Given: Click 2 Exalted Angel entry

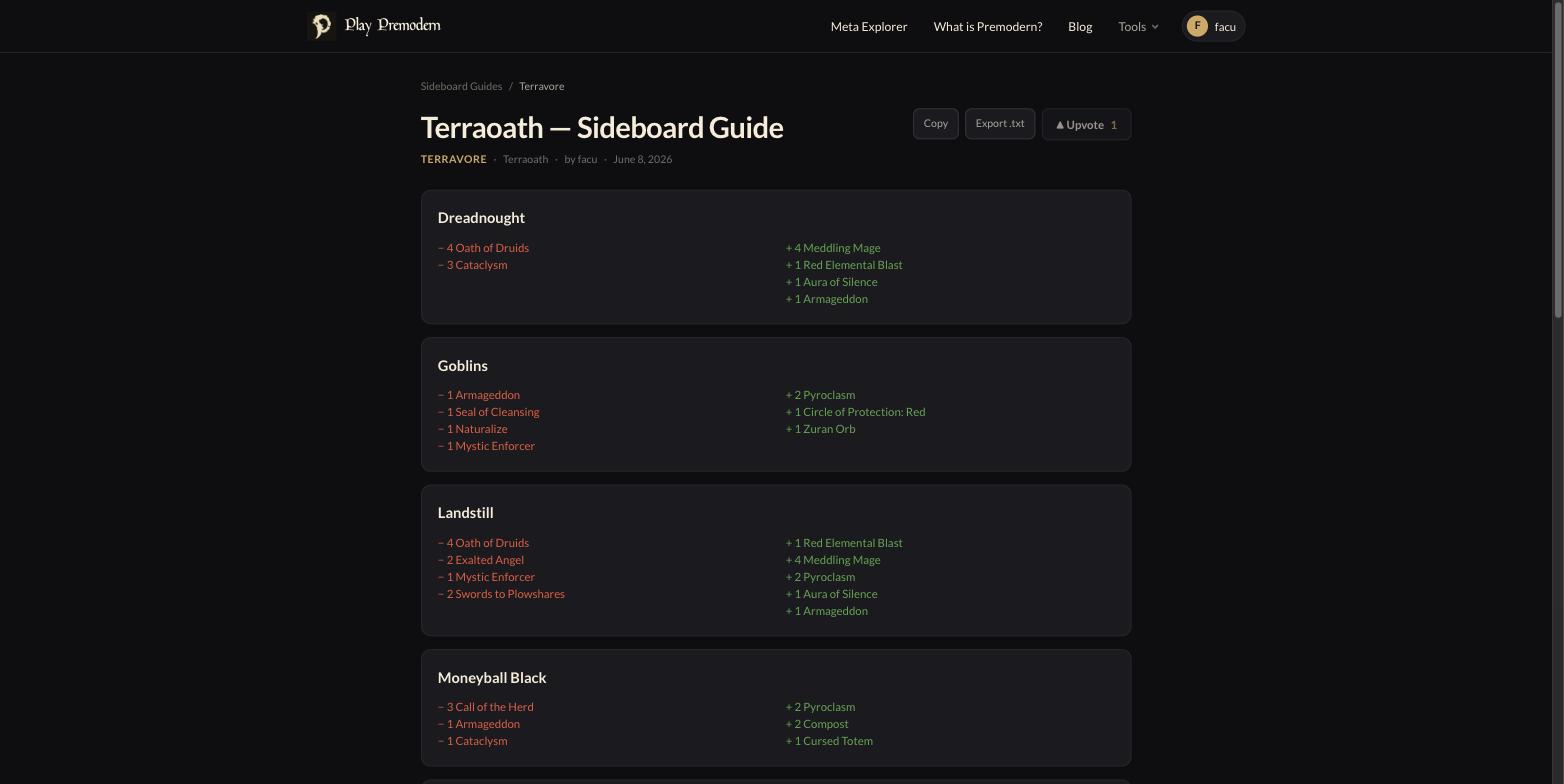Looking at the screenshot, I should coord(480,560).
